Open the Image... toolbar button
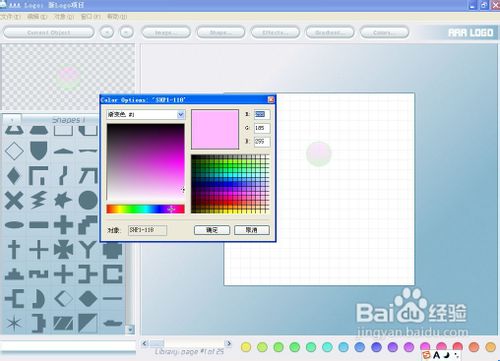The height and width of the screenshot is (361, 500). click(x=166, y=32)
